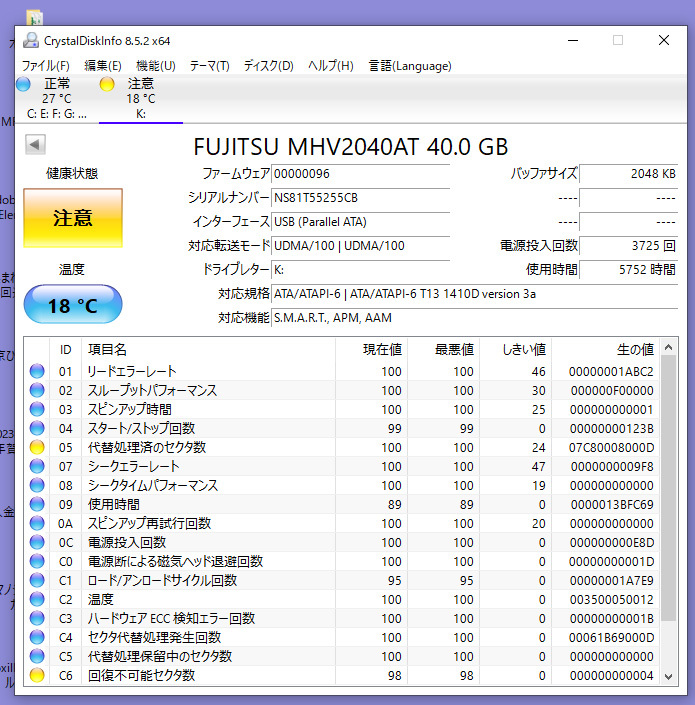The width and height of the screenshot is (695, 705).
Task: Click status icon for C5 代替処理保留中のセクタ数
Action: [x=37, y=656]
